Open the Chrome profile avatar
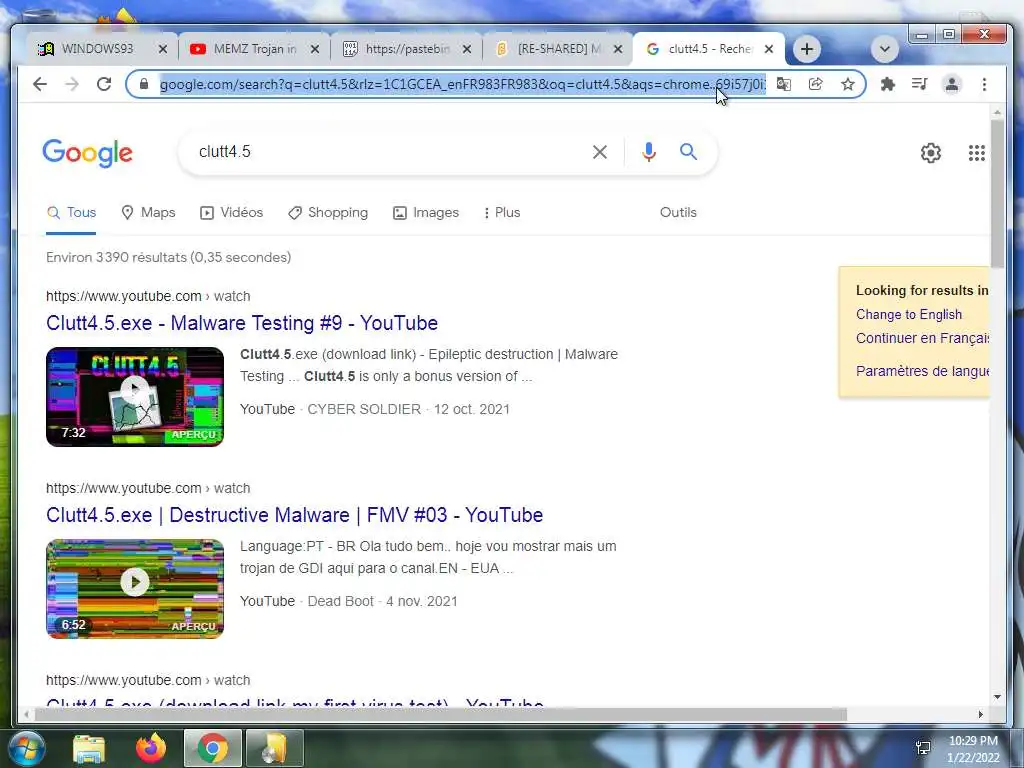The width and height of the screenshot is (1024, 768). coord(952,84)
